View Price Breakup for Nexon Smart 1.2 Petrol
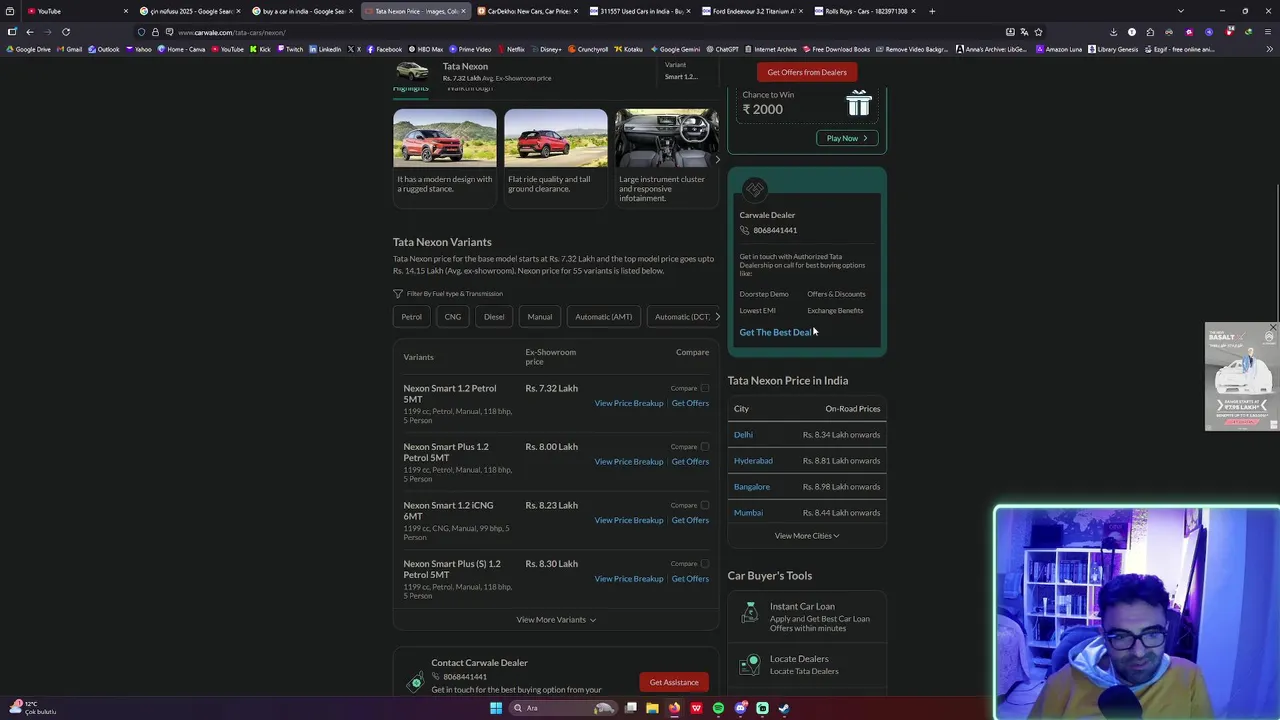This screenshot has height=720, width=1280. 629,403
